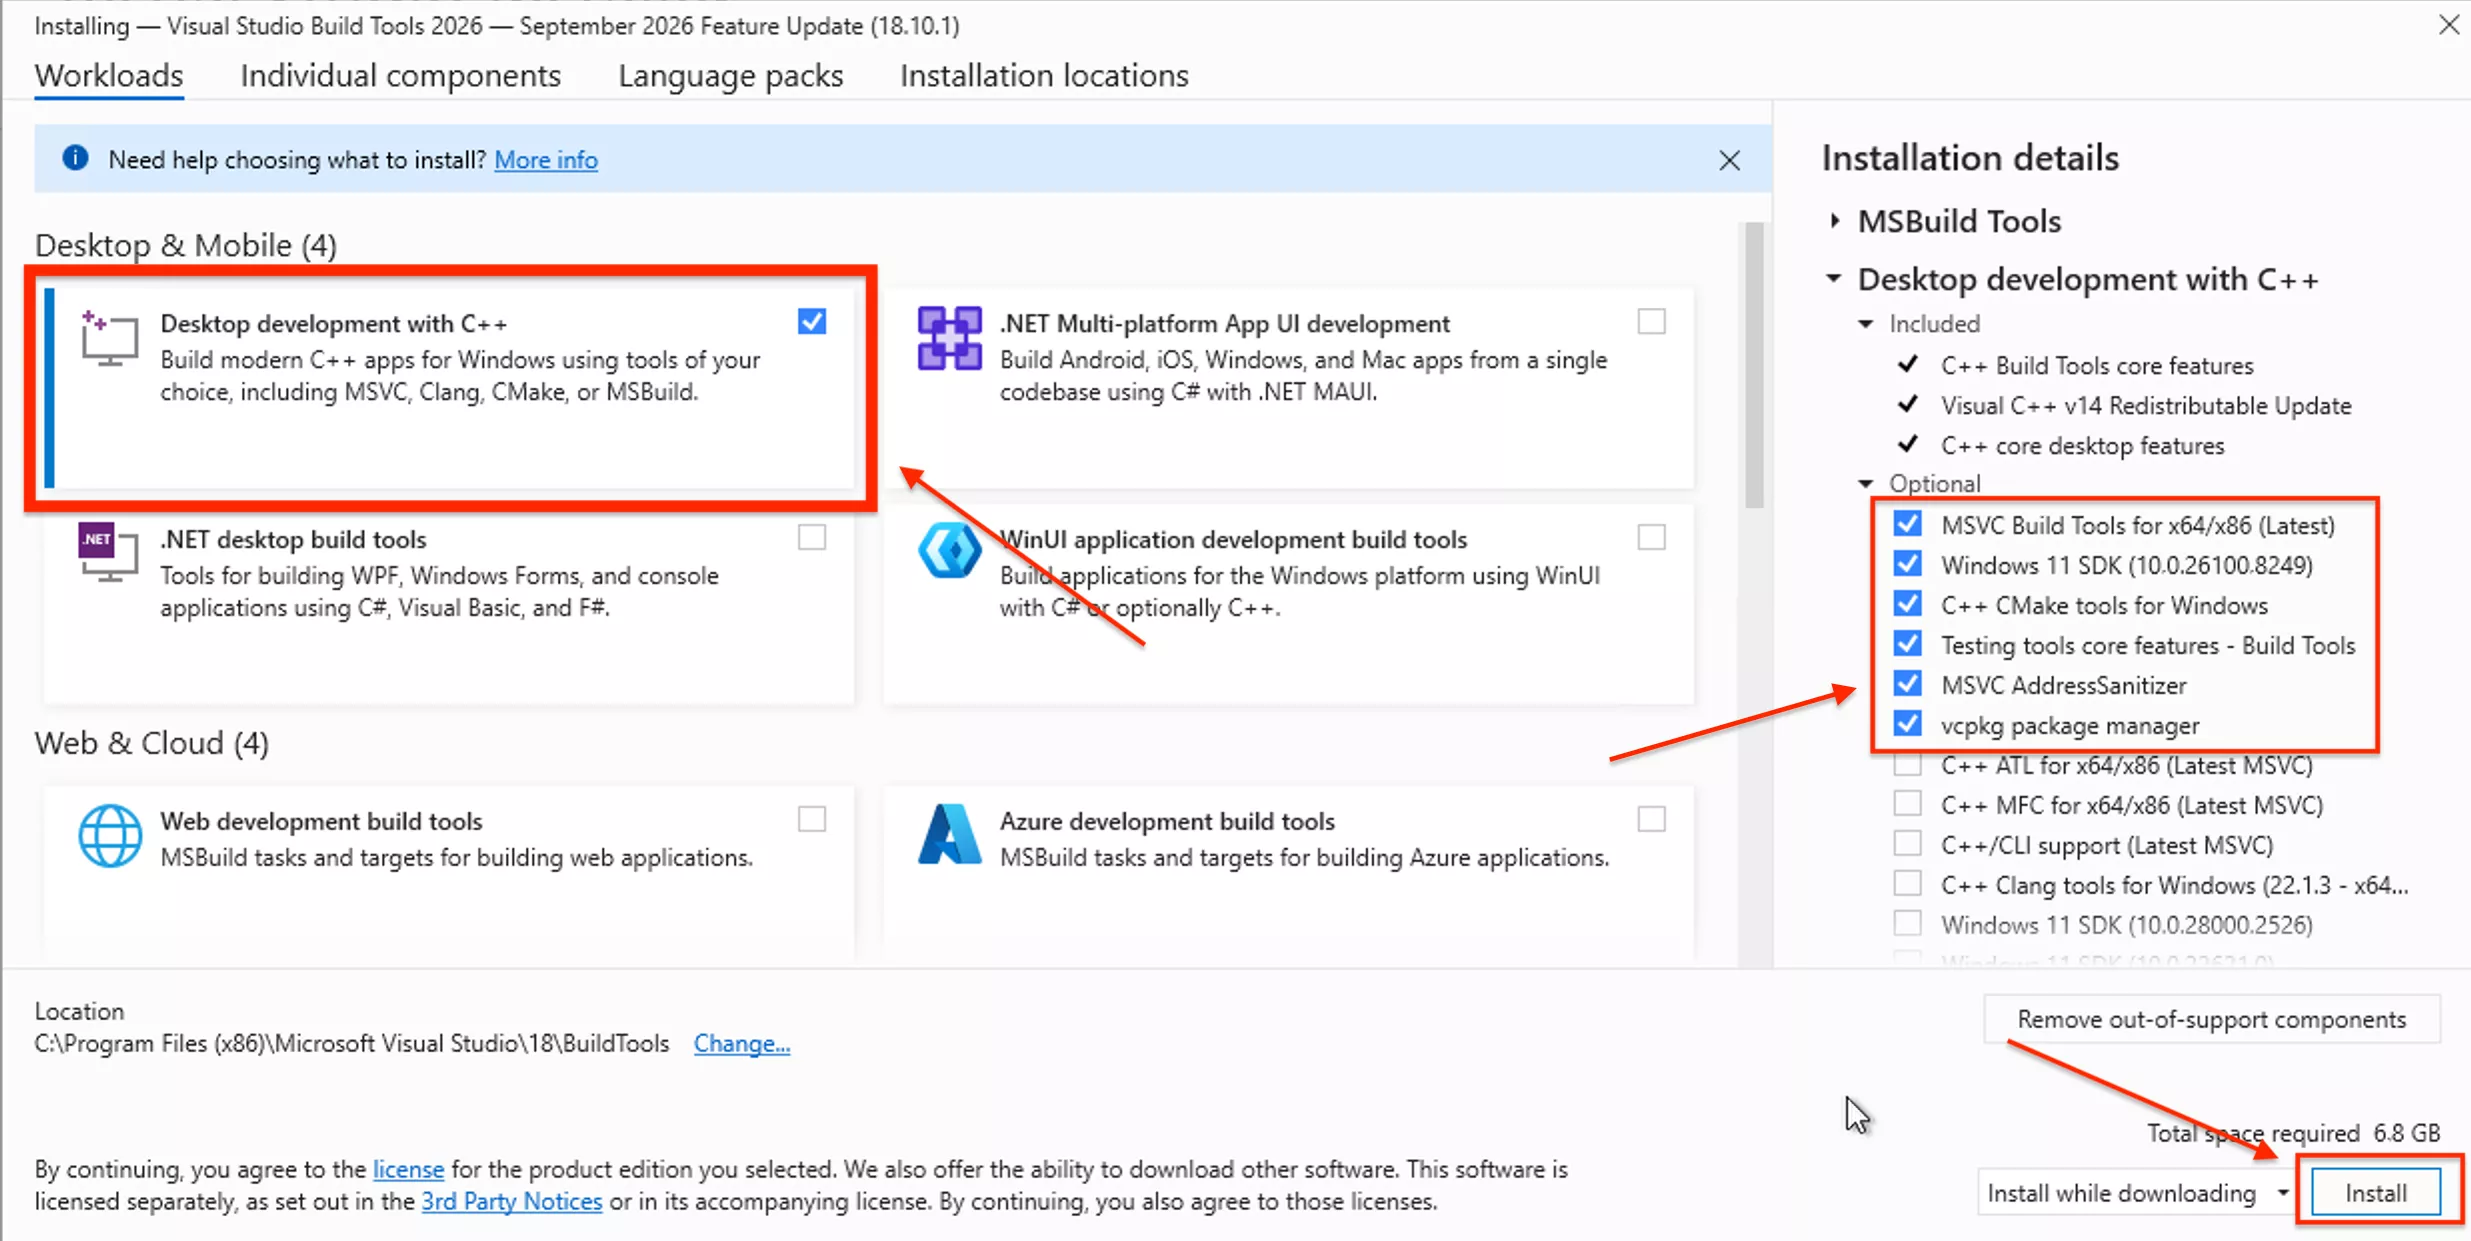The width and height of the screenshot is (2471, 1241).
Task: Check Azure development build tools workload
Action: pos(1652,819)
